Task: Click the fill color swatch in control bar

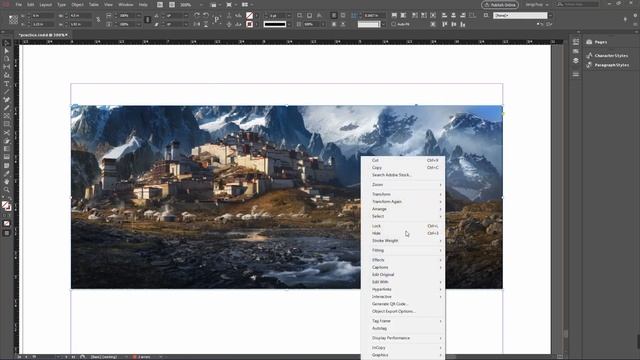Action: pos(249,15)
